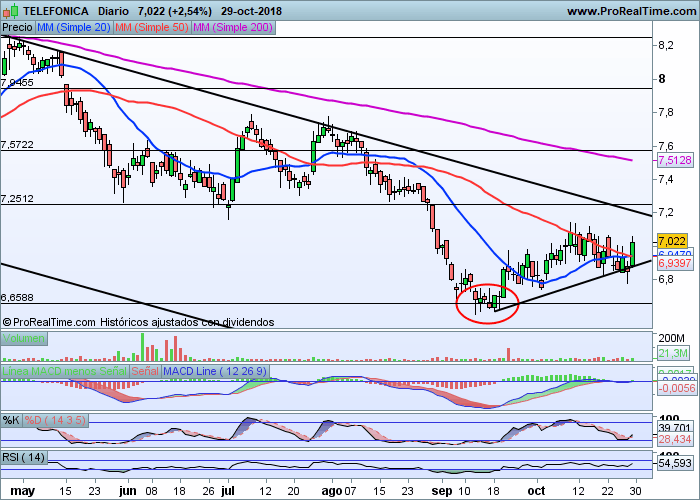Click the yellow 7,022 current price tag
The width and height of the screenshot is (700, 500).
click(x=672, y=242)
